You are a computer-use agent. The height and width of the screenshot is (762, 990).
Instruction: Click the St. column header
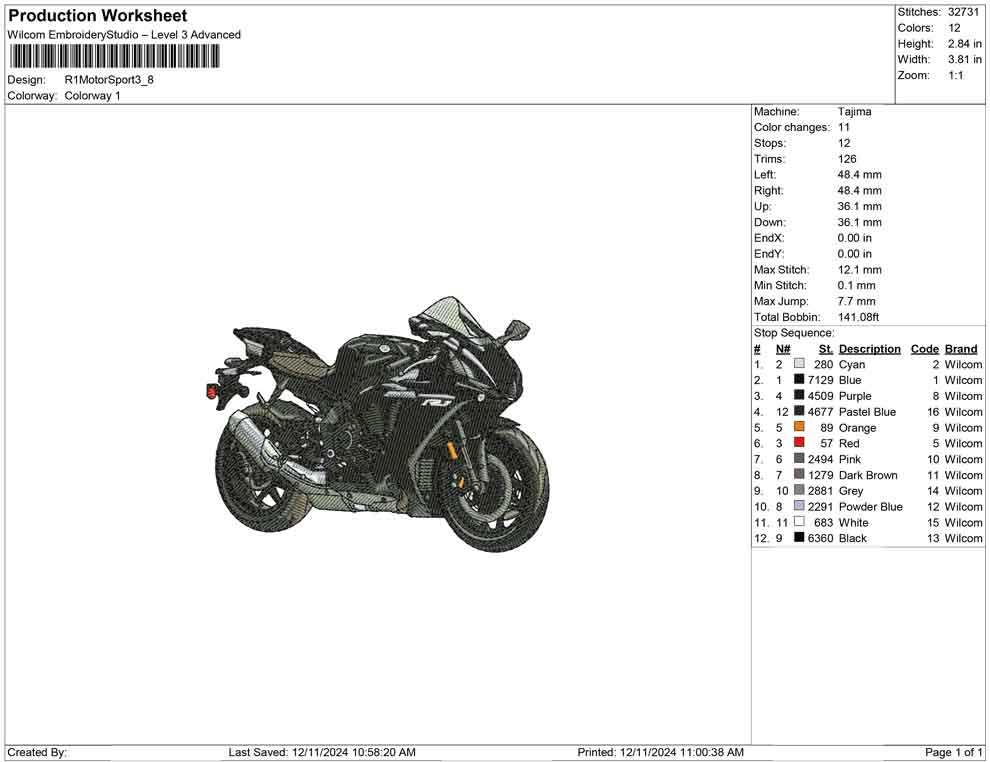pyautogui.click(x=824, y=348)
